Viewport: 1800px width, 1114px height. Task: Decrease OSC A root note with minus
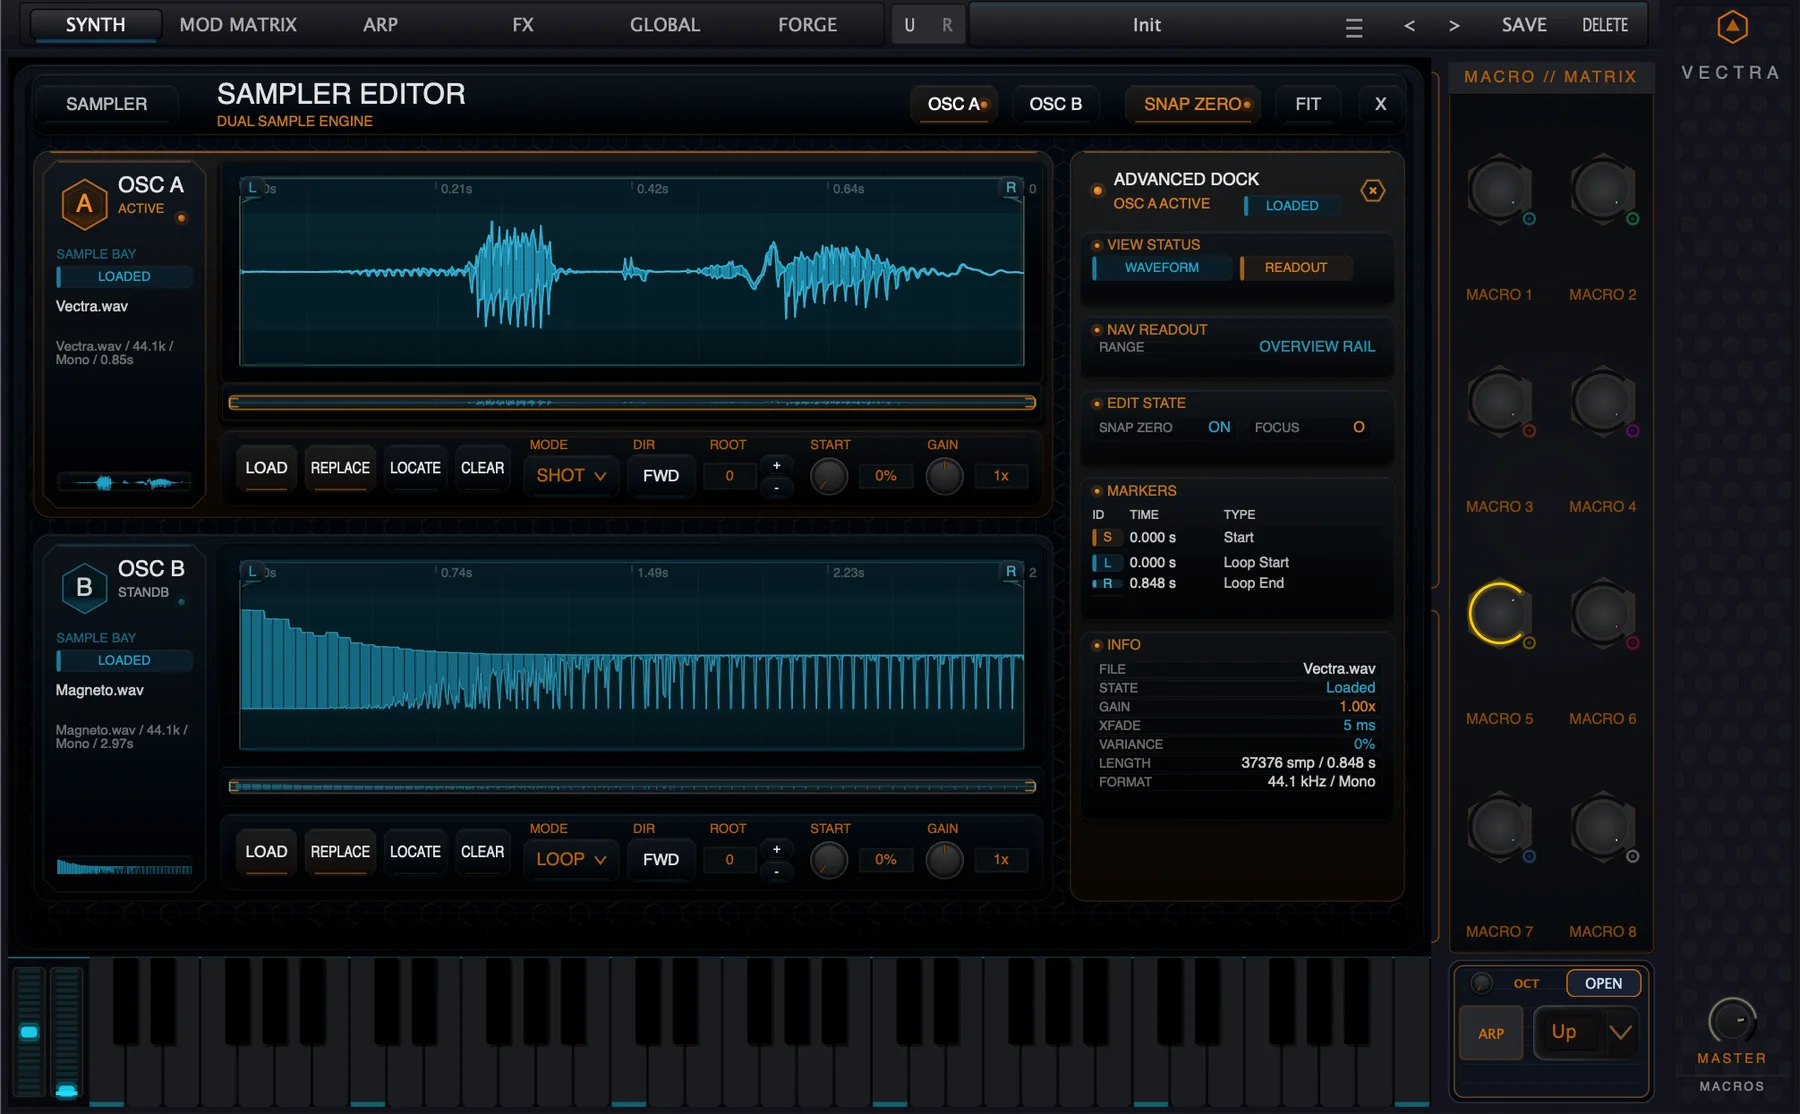click(x=776, y=488)
